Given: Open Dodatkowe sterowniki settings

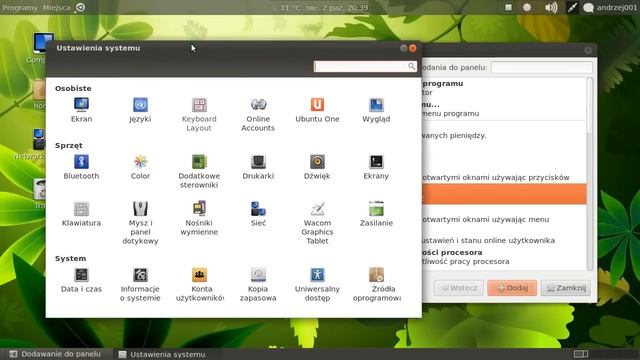Looking at the screenshot, I should point(199,171).
